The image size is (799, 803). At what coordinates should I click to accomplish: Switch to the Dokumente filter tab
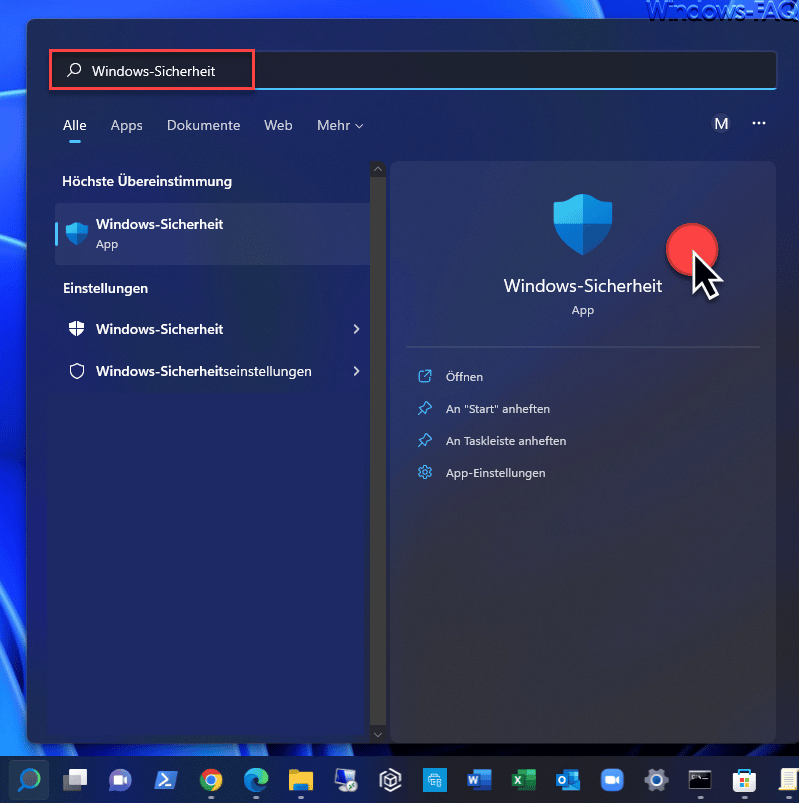click(x=203, y=125)
